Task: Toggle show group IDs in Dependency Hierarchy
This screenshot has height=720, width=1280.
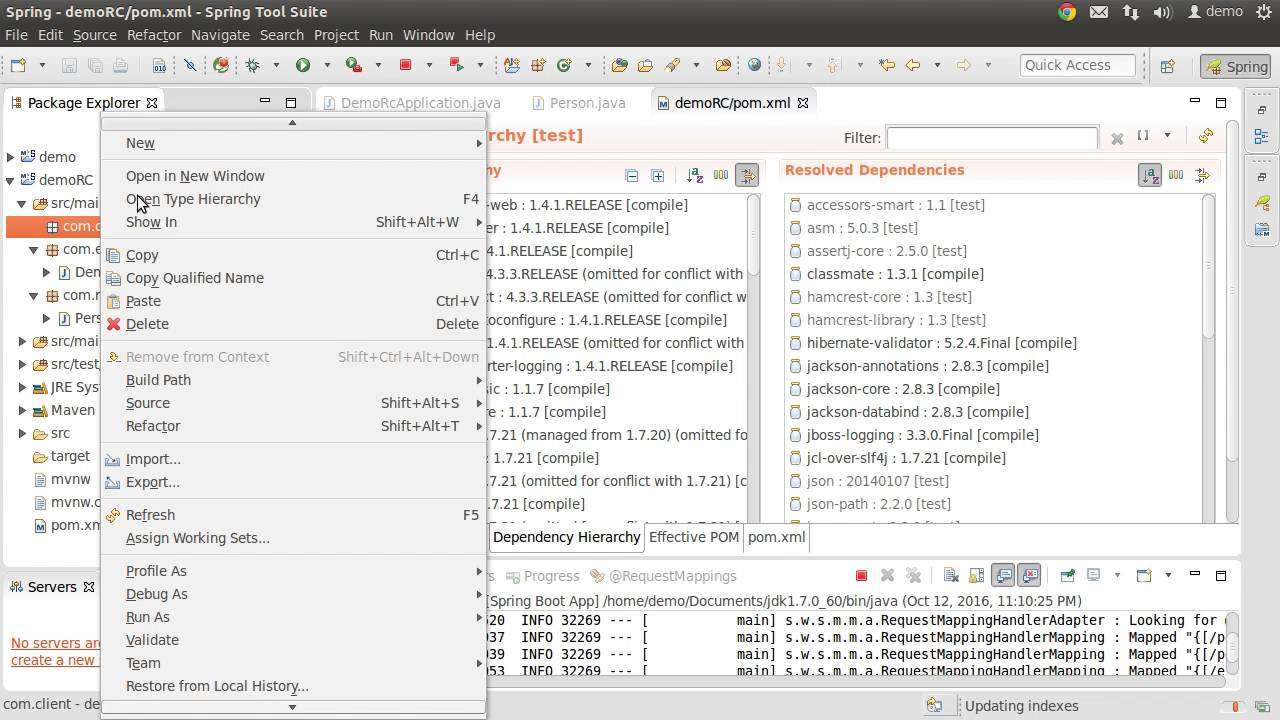Action: [x=721, y=175]
